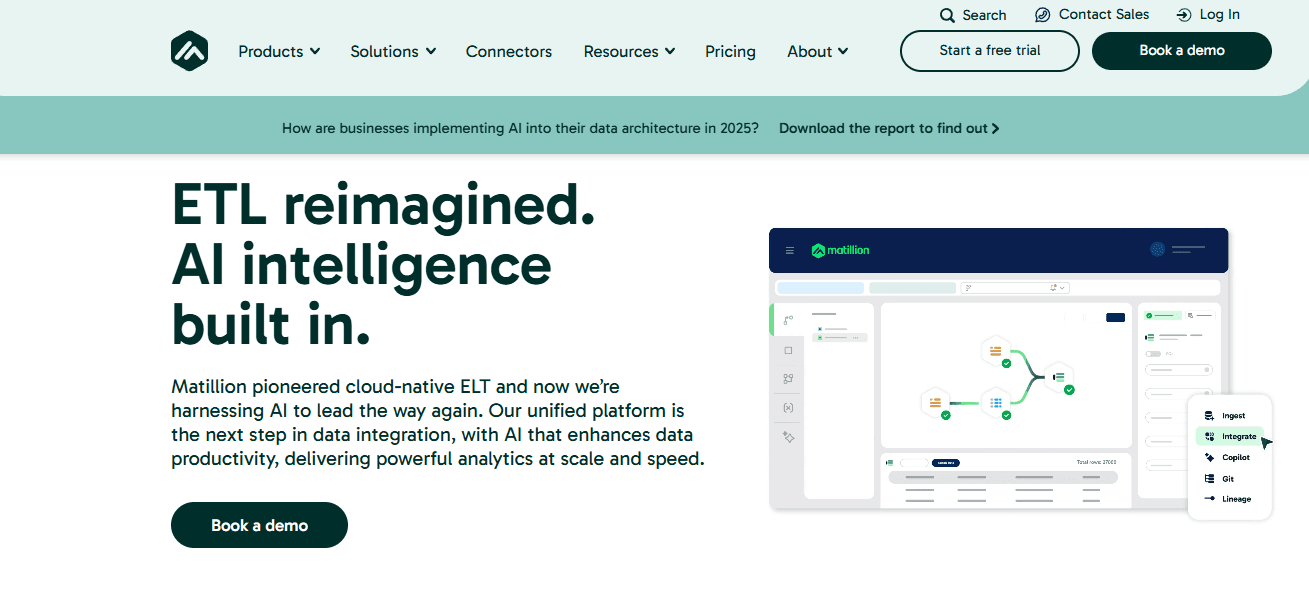Open the Contact Sales link at the top
The image size is (1309, 593).
pos(1092,15)
